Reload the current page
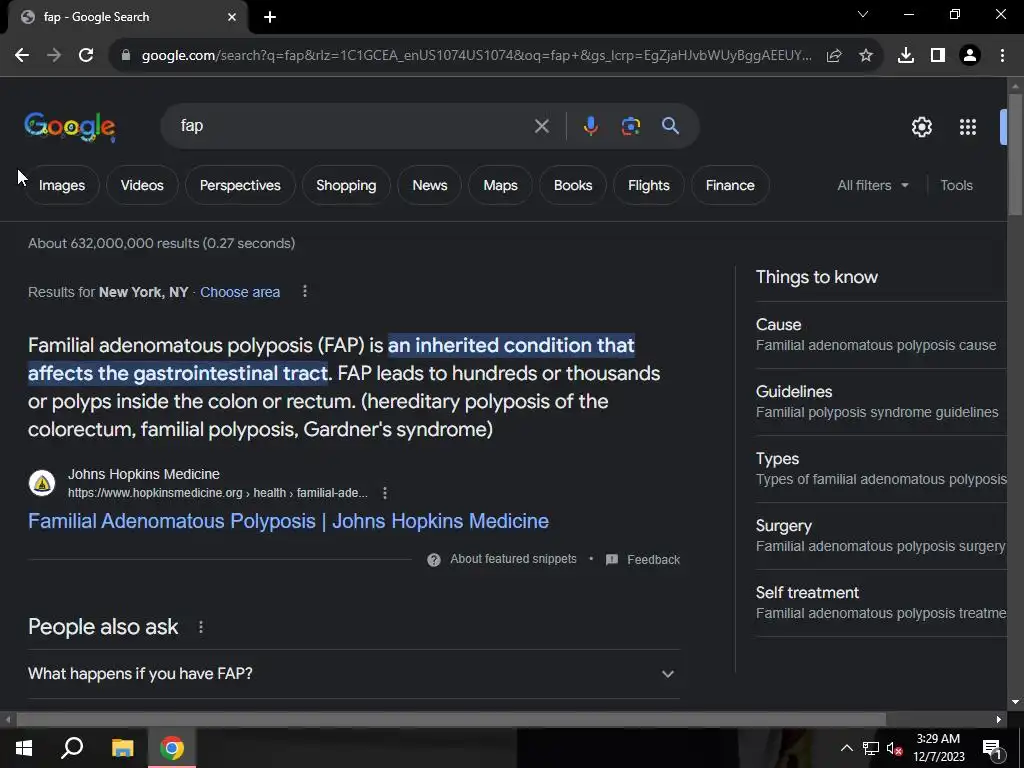This screenshot has width=1024, height=768. click(86, 56)
